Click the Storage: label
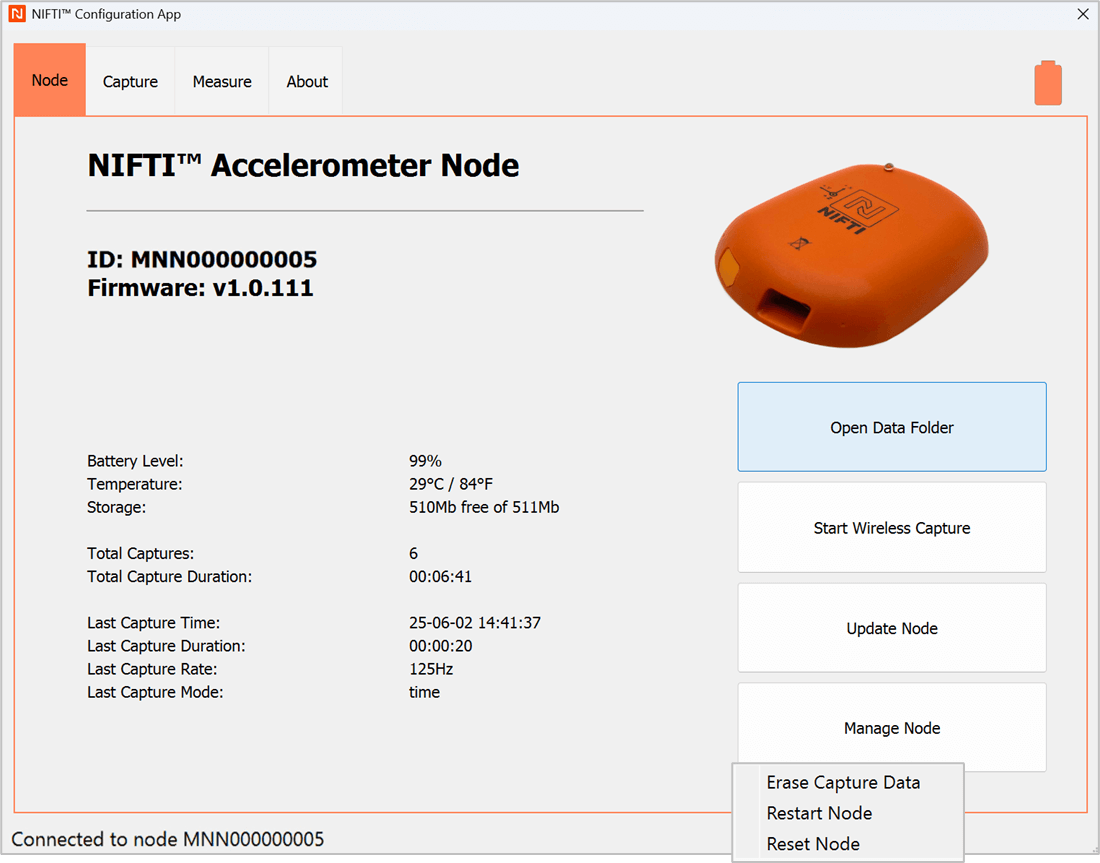The image size is (1100, 863). [x=116, y=507]
